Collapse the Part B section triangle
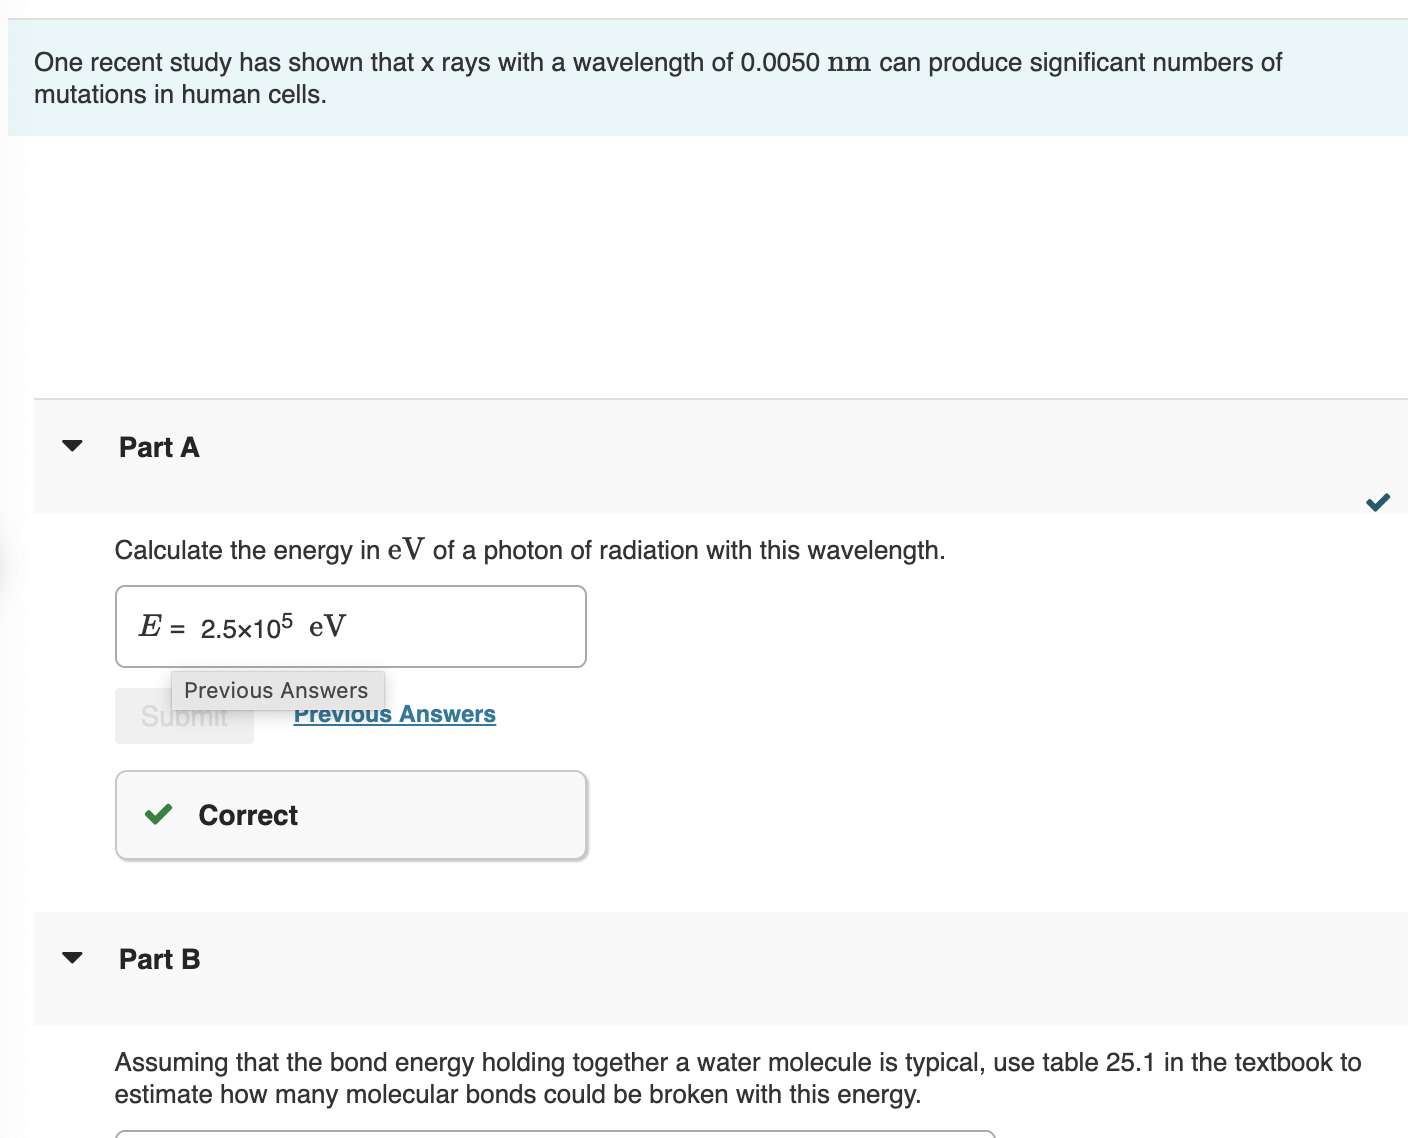Image resolution: width=1408 pixels, height=1138 pixels. coord(72,958)
